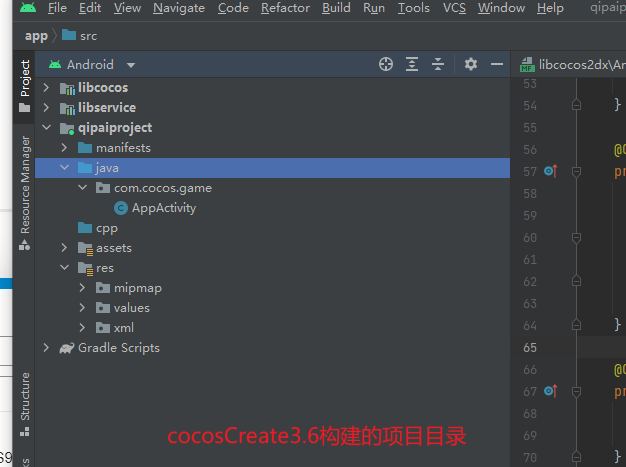626x467 pixels.
Task: Collapse the res folder
Action: (x=64, y=267)
